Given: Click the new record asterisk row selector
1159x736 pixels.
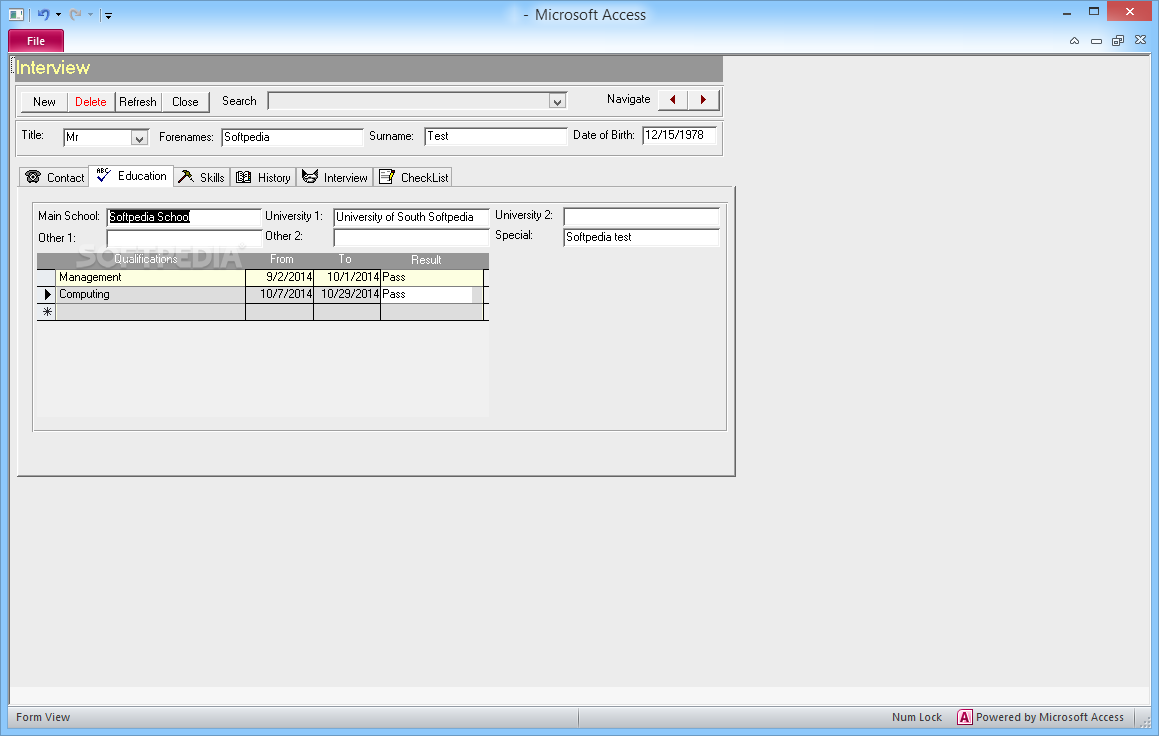Looking at the screenshot, I should pyautogui.click(x=47, y=312).
